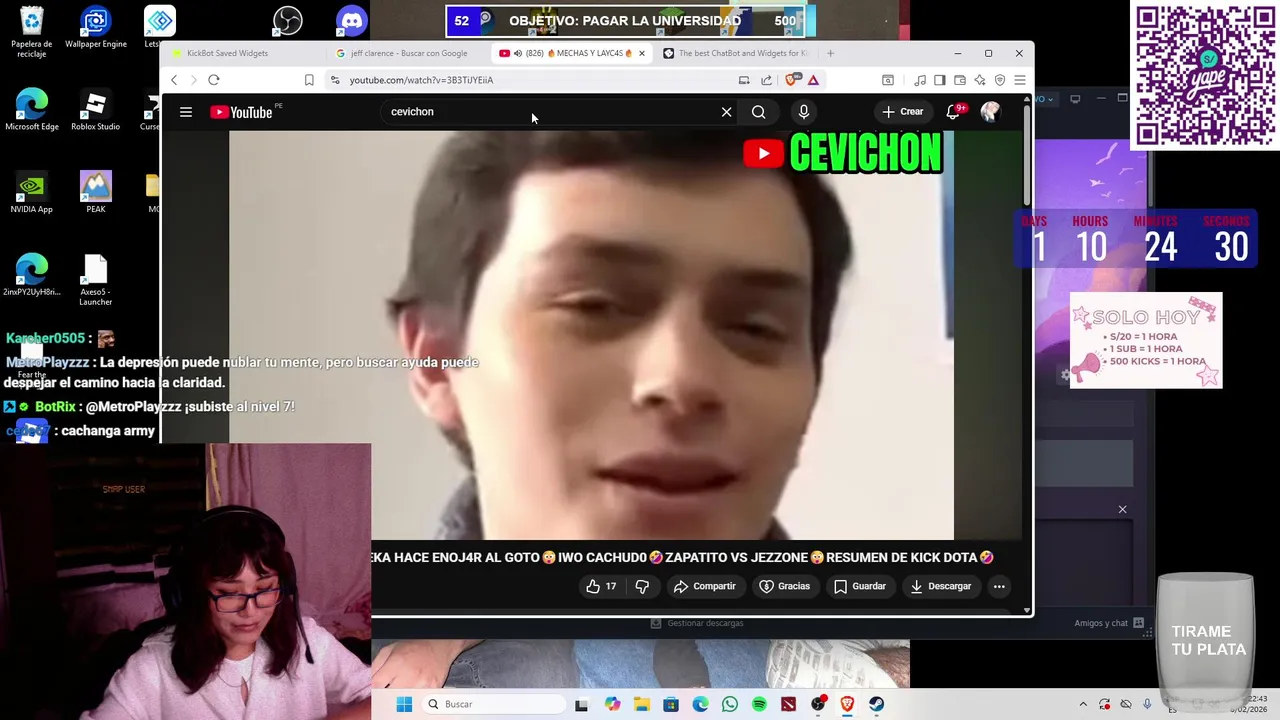Open NVIDIA App desktop shortcut
The width and height of the screenshot is (1280, 720).
pos(32,193)
